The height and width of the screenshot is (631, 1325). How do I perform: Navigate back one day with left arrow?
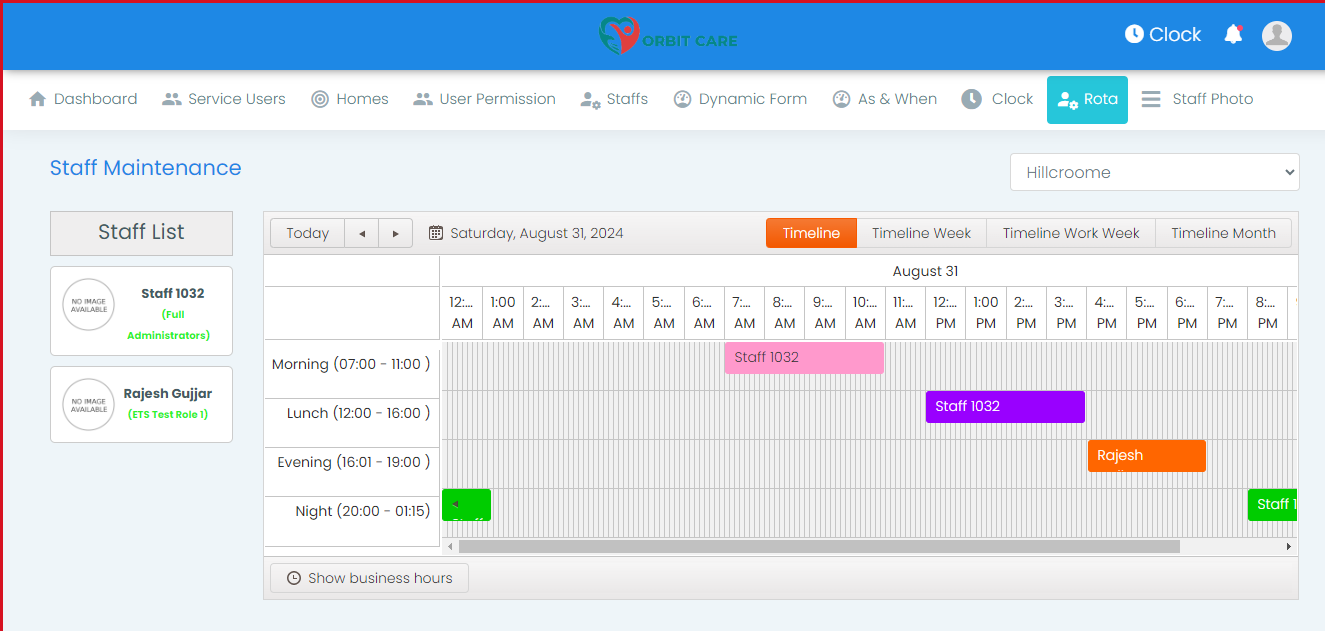pos(362,232)
